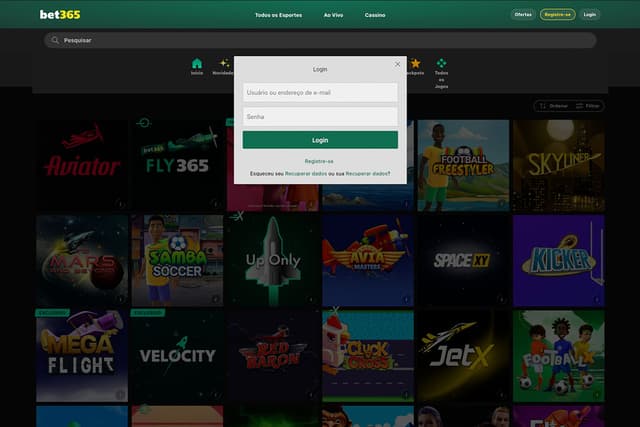Click the search magnifier icon
Image resolution: width=640 pixels, height=427 pixels.
[x=55, y=40]
